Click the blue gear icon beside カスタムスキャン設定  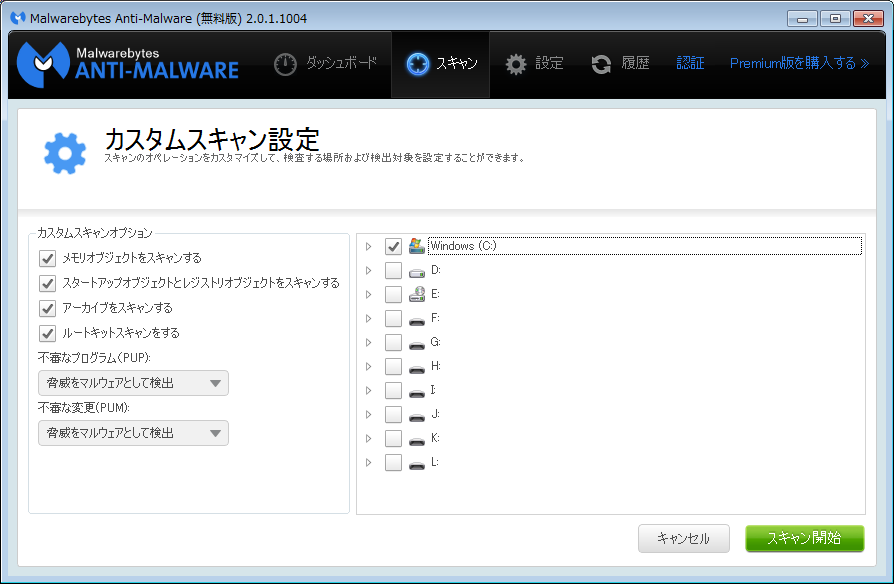point(65,153)
